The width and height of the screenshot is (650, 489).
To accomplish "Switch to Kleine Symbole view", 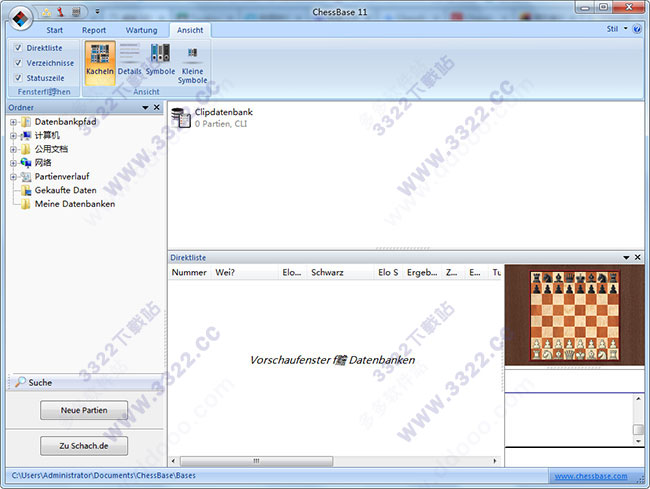I will (192, 64).
